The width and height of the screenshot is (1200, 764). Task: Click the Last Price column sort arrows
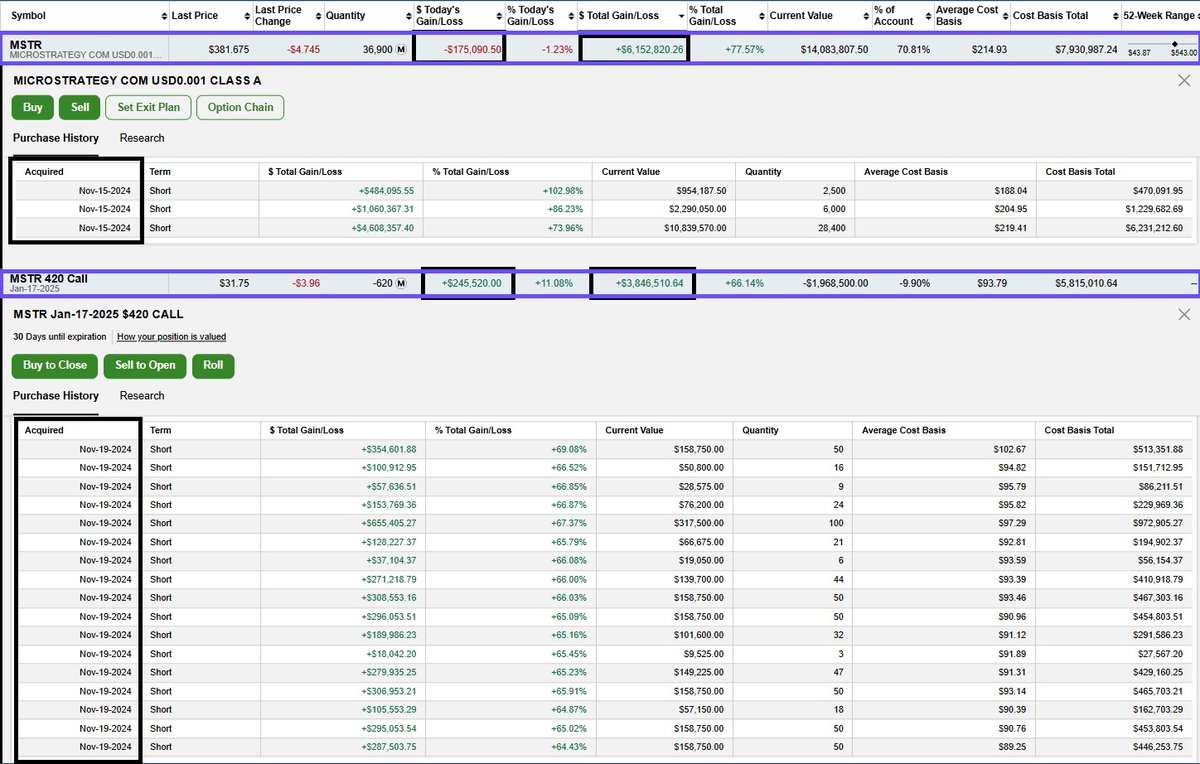pyautogui.click(x=245, y=15)
